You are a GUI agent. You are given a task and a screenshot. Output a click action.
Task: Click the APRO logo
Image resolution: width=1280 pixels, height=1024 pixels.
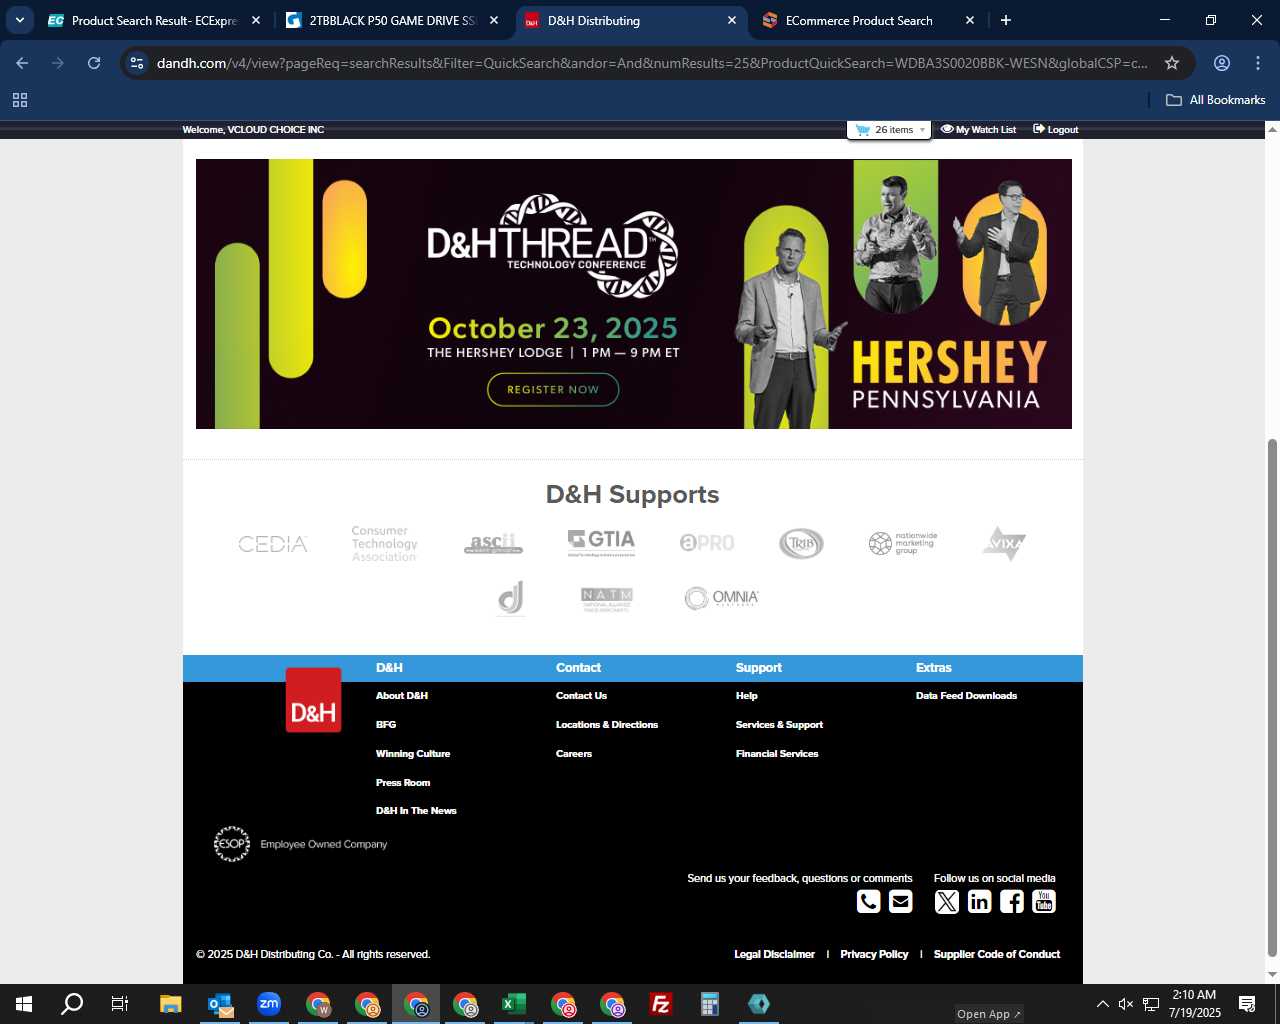coord(707,543)
